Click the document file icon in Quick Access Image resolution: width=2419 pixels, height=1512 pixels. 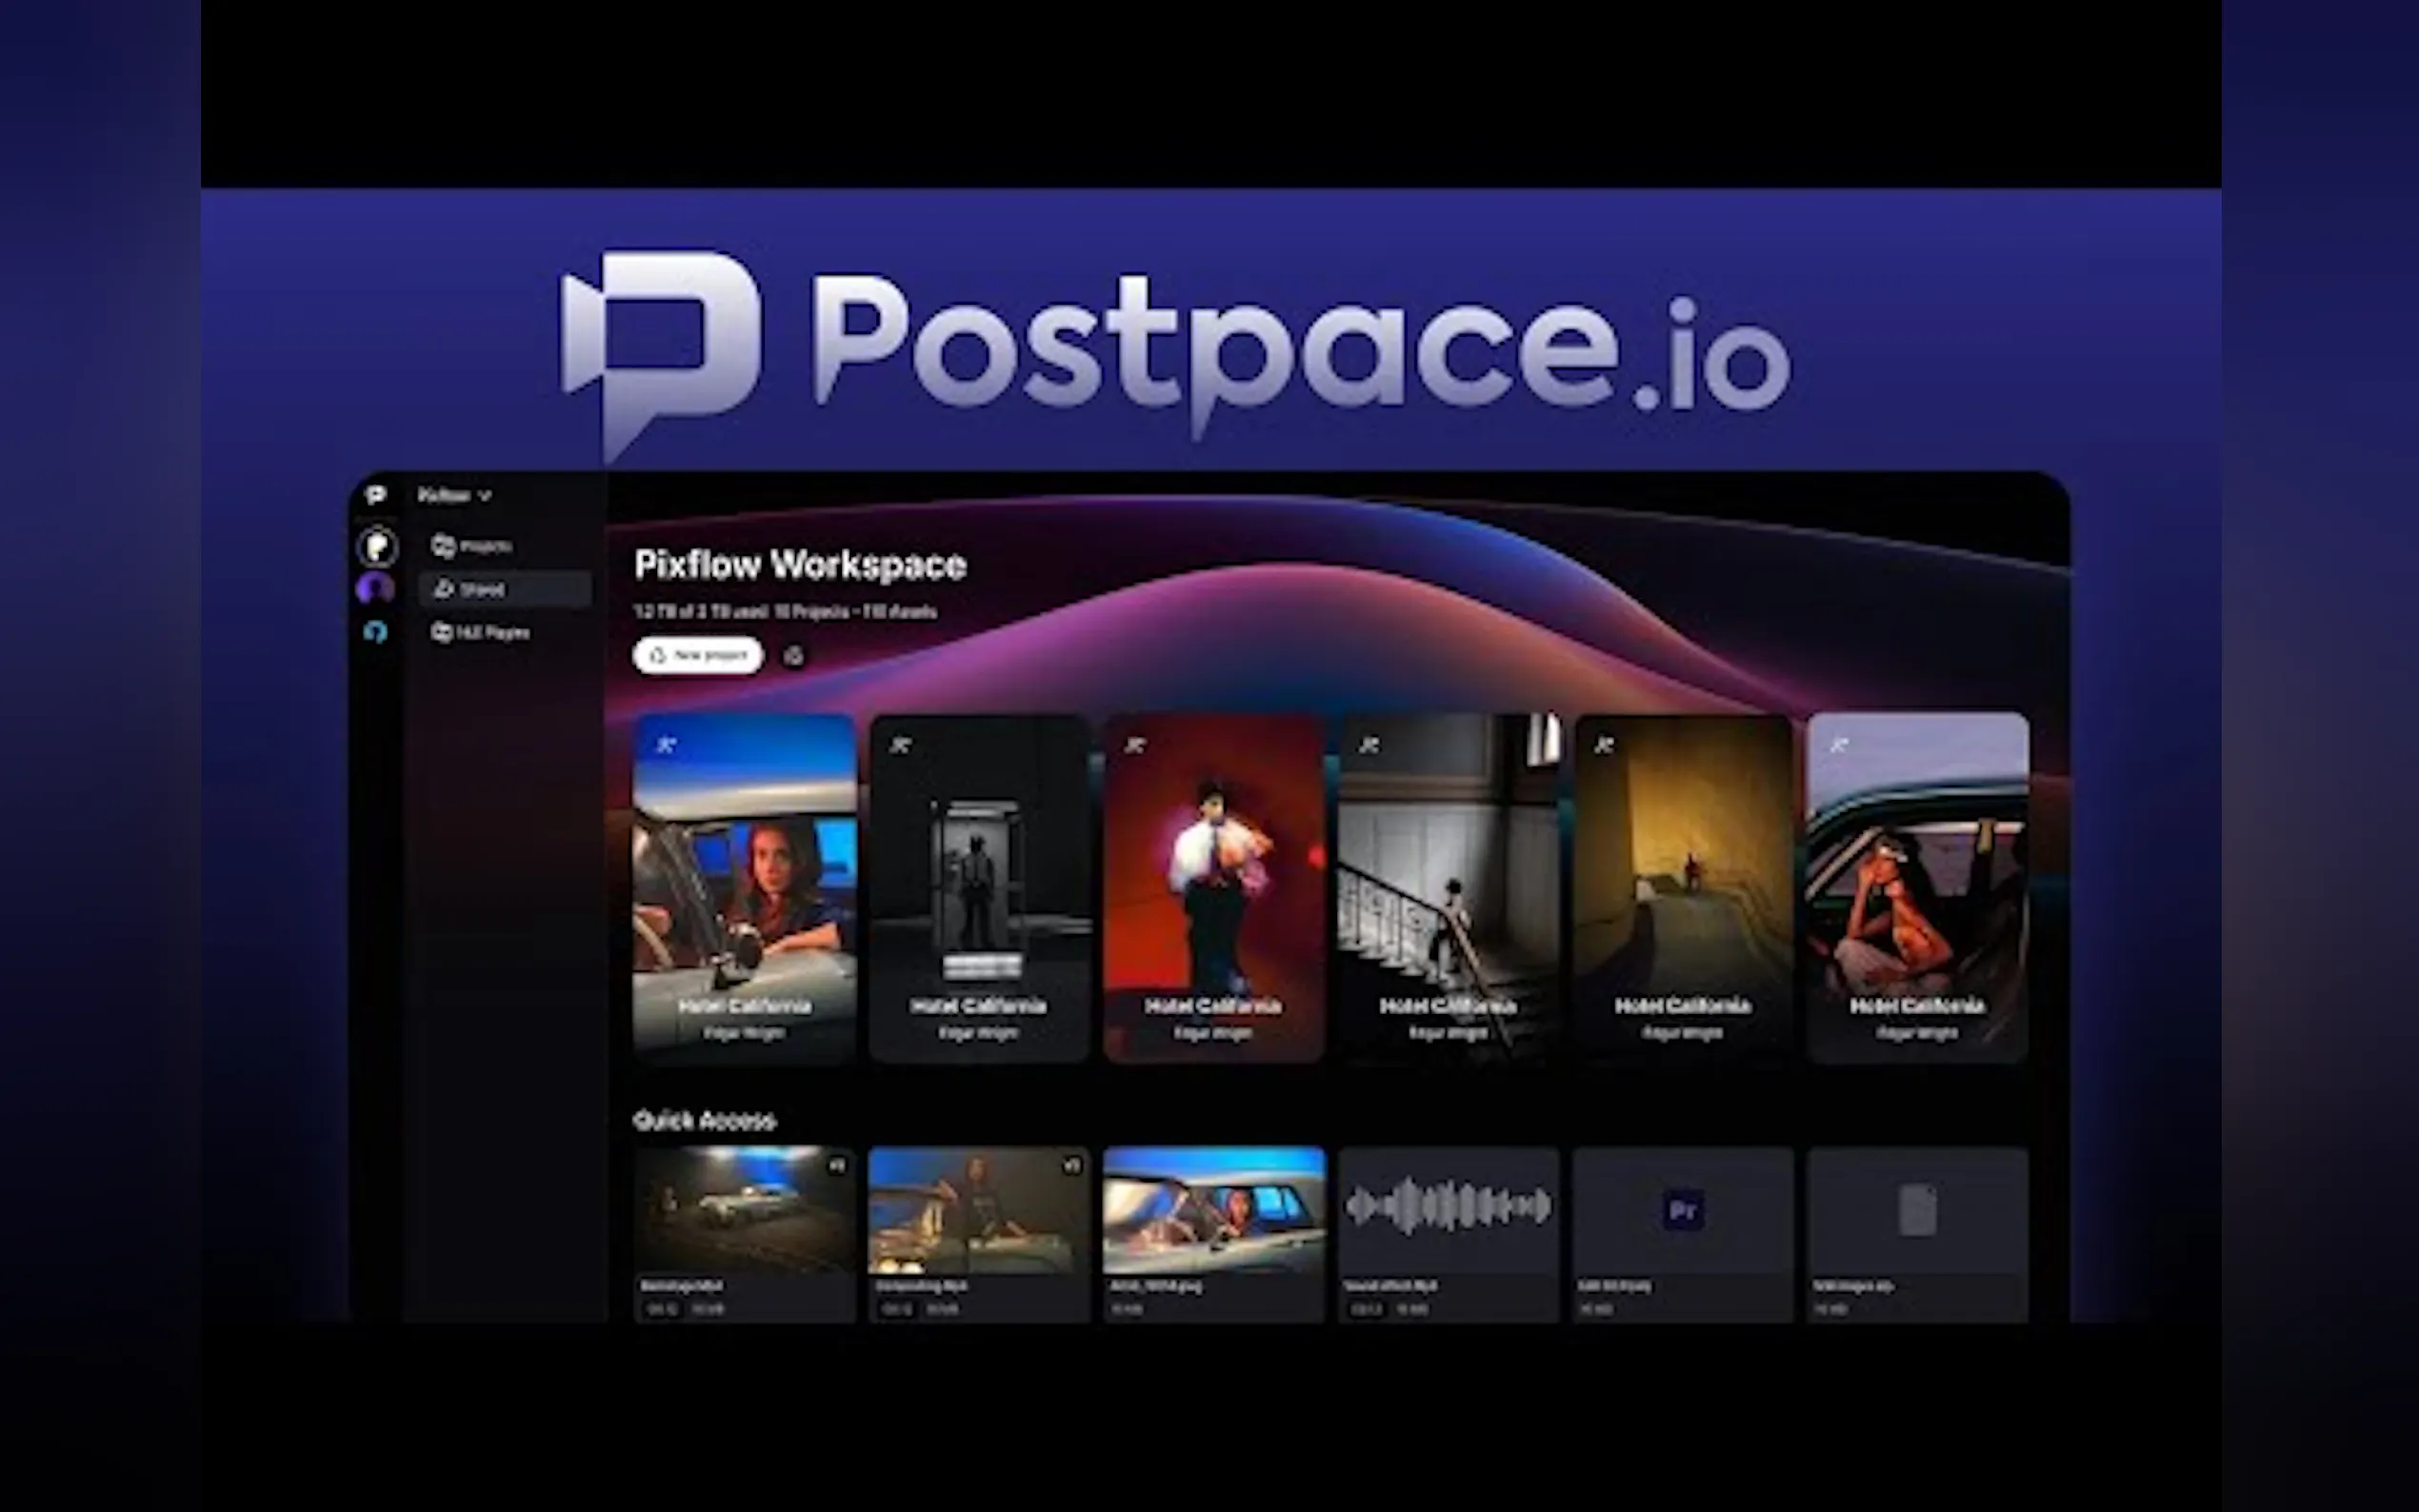click(1916, 1208)
